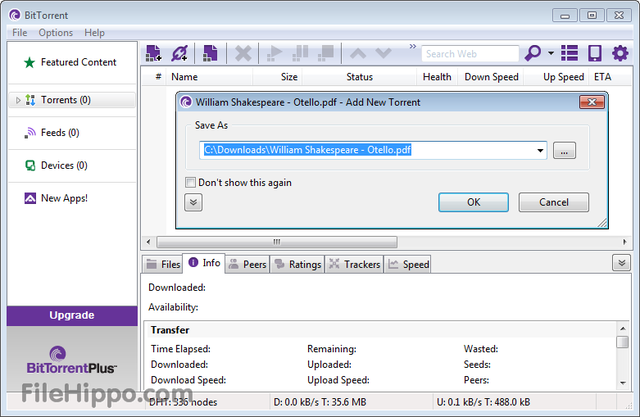Open Preferences via the gear icon
The height and width of the screenshot is (417, 640).
pos(620,53)
